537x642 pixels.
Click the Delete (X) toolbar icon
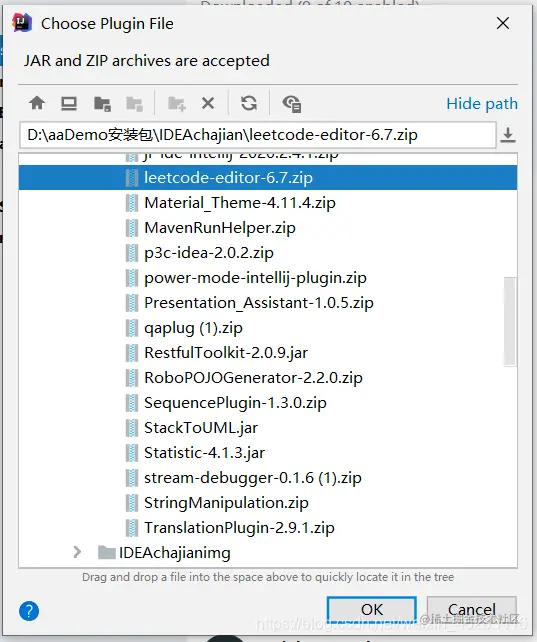[x=208, y=103]
